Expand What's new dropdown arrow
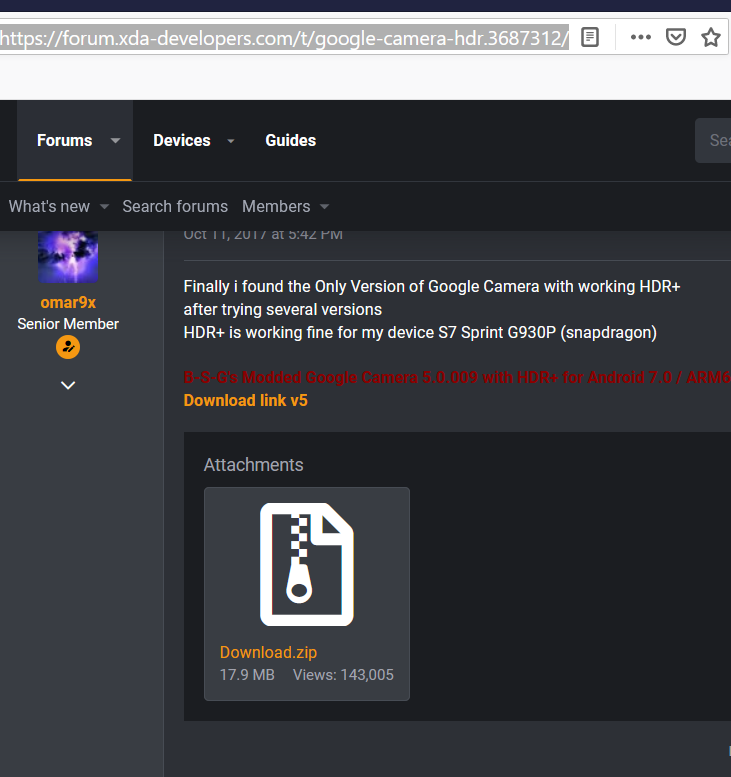Image resolution: width=731 pixels, height=777 pixels. coord(104,207)
